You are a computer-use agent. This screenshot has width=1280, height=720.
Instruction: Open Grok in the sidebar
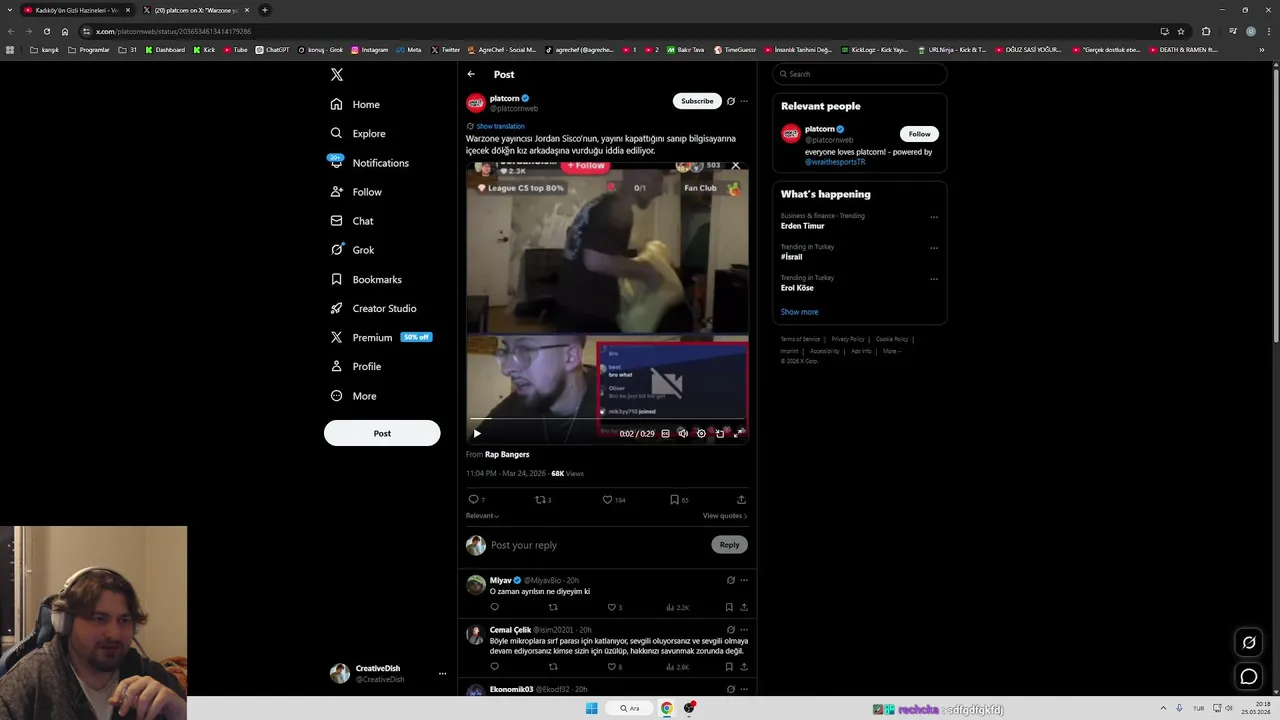pyautogui.click(x=351, y=250)
